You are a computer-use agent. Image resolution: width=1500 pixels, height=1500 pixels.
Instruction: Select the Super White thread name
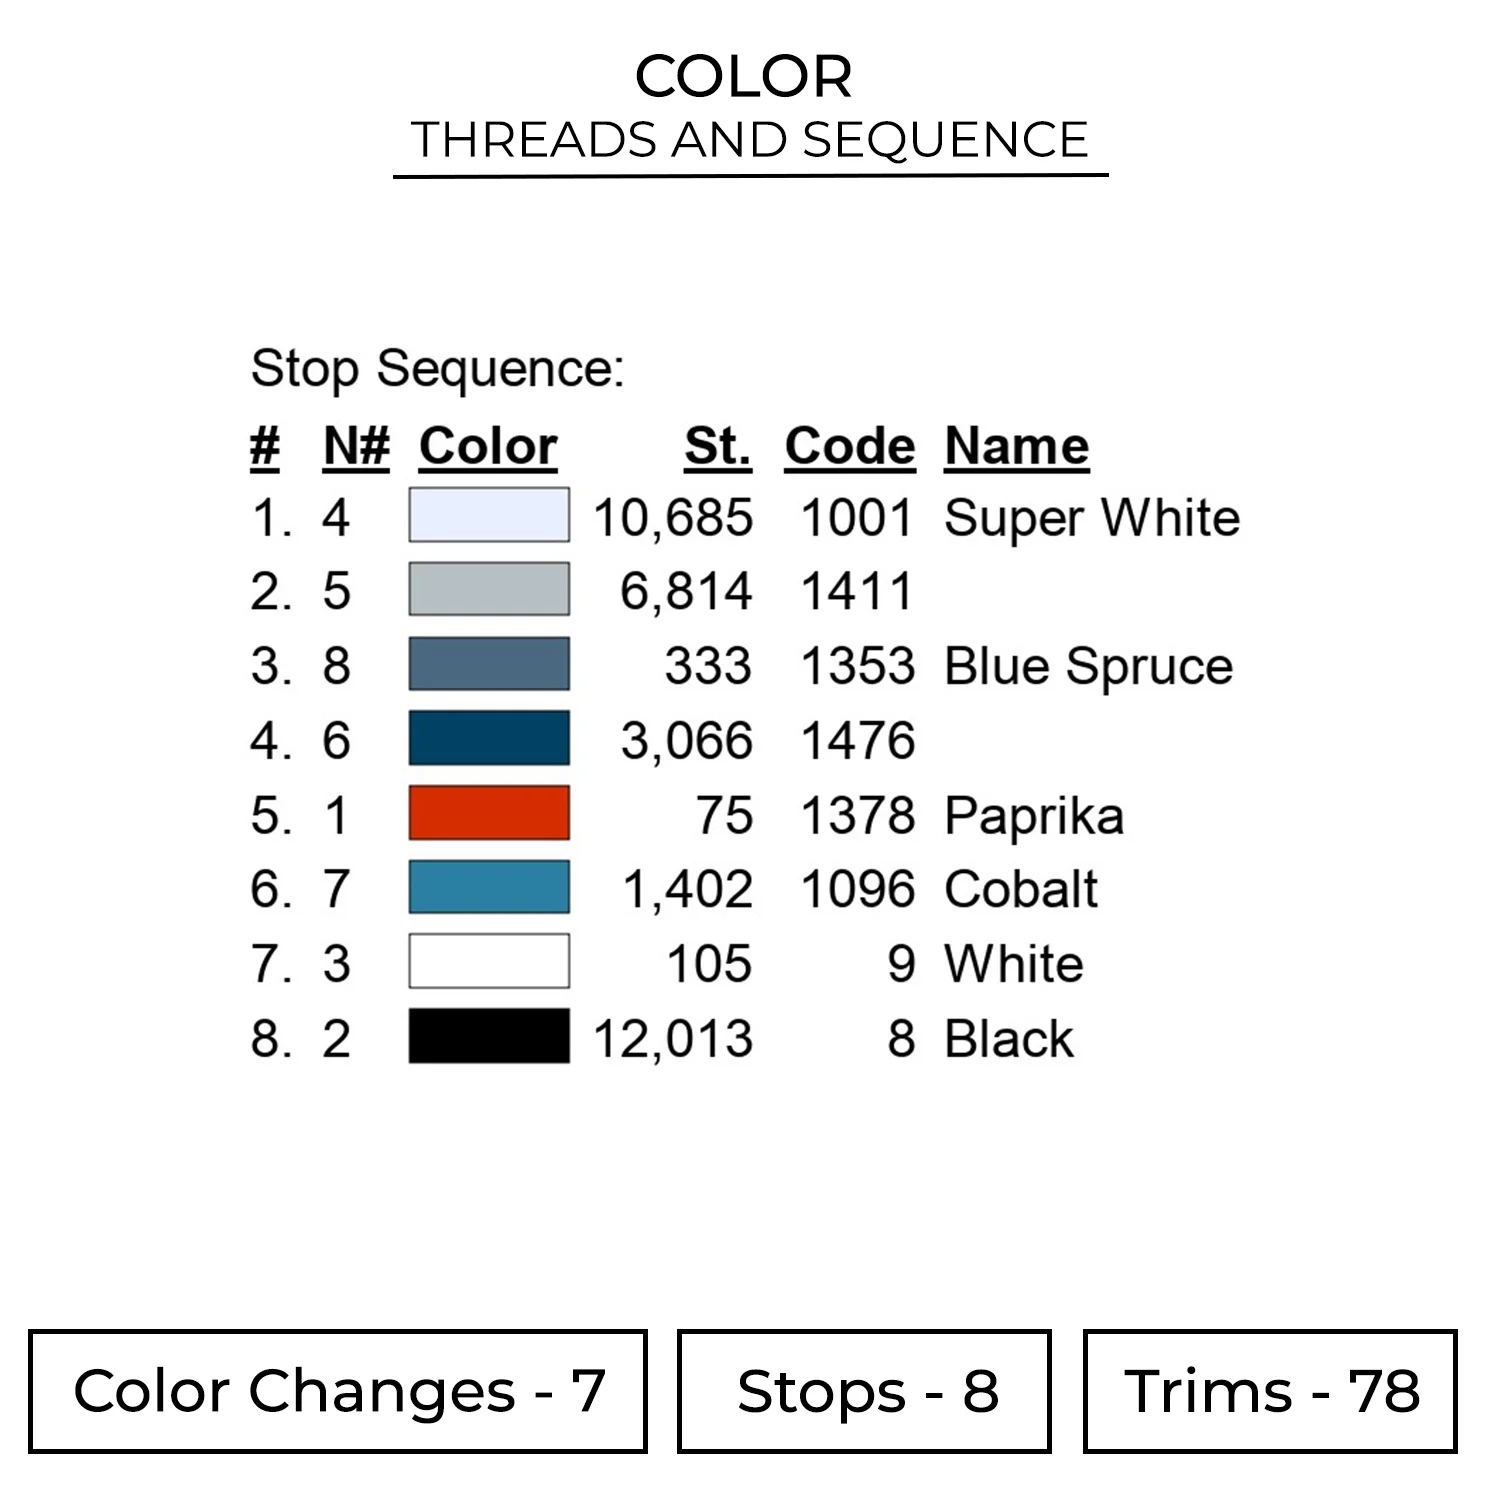tap(1091, 518)
